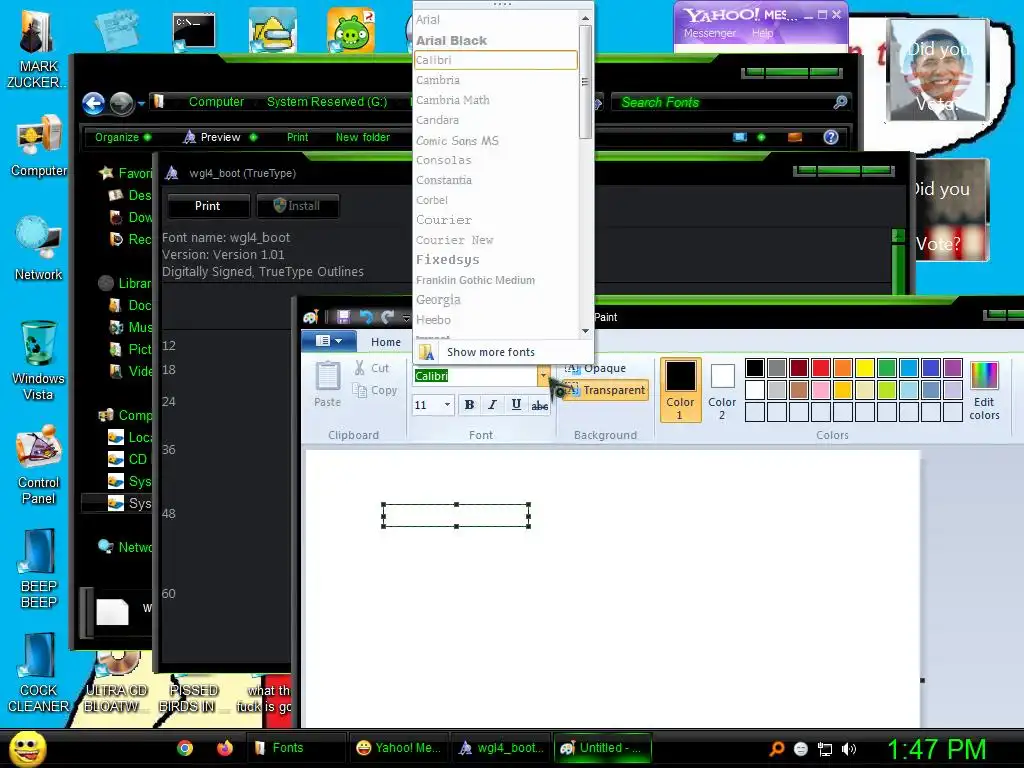Expand Customize Quick Access Toolbar arrow
The image size is (1024, 768).
406,317
